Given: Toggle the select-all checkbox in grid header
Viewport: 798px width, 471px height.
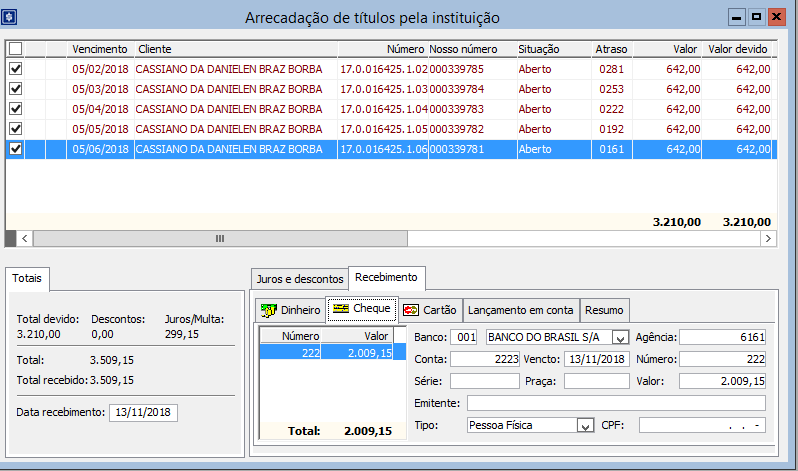Looking at the screenshot, I should (15, 49).
